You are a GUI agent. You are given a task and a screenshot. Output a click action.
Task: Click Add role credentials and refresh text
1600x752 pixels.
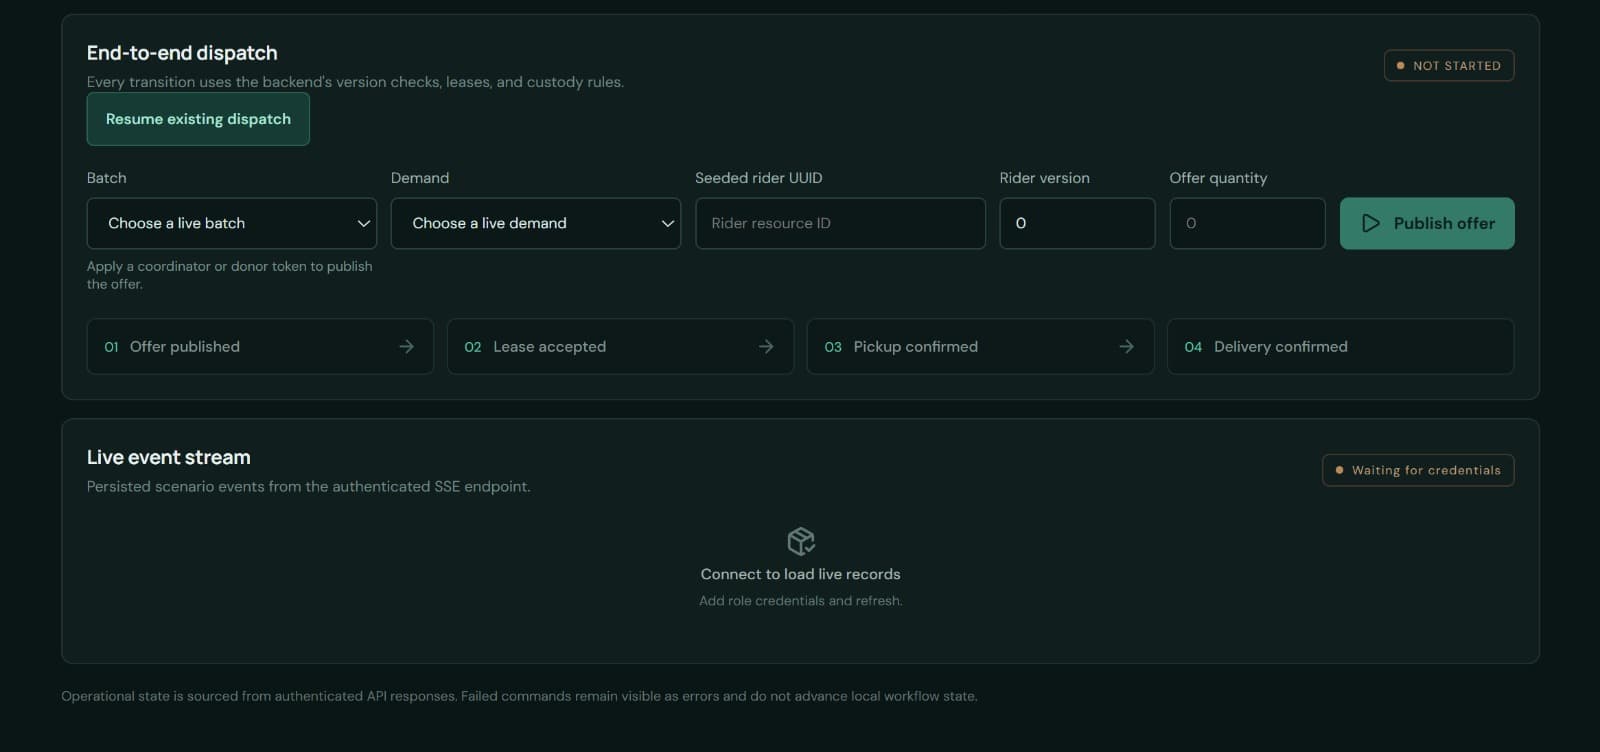(801, 601)
